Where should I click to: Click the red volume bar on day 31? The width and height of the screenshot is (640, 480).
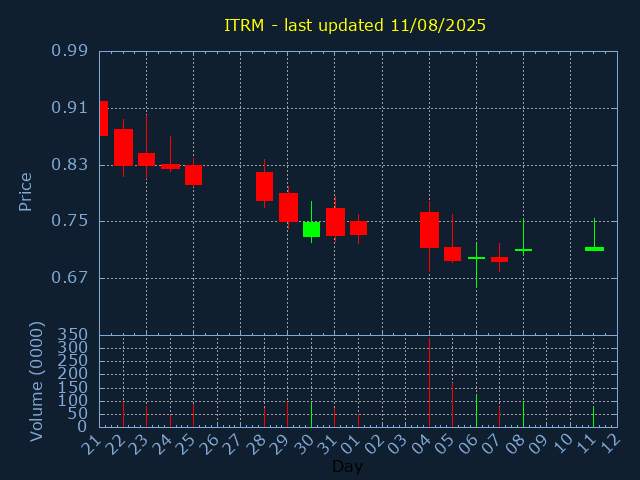(334, 418)
